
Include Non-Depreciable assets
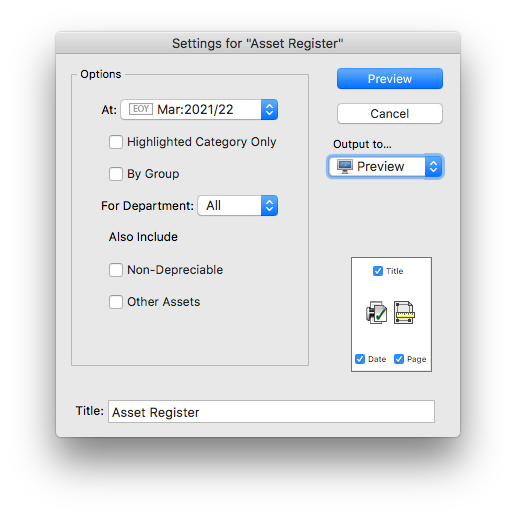[x=116, y=270]
